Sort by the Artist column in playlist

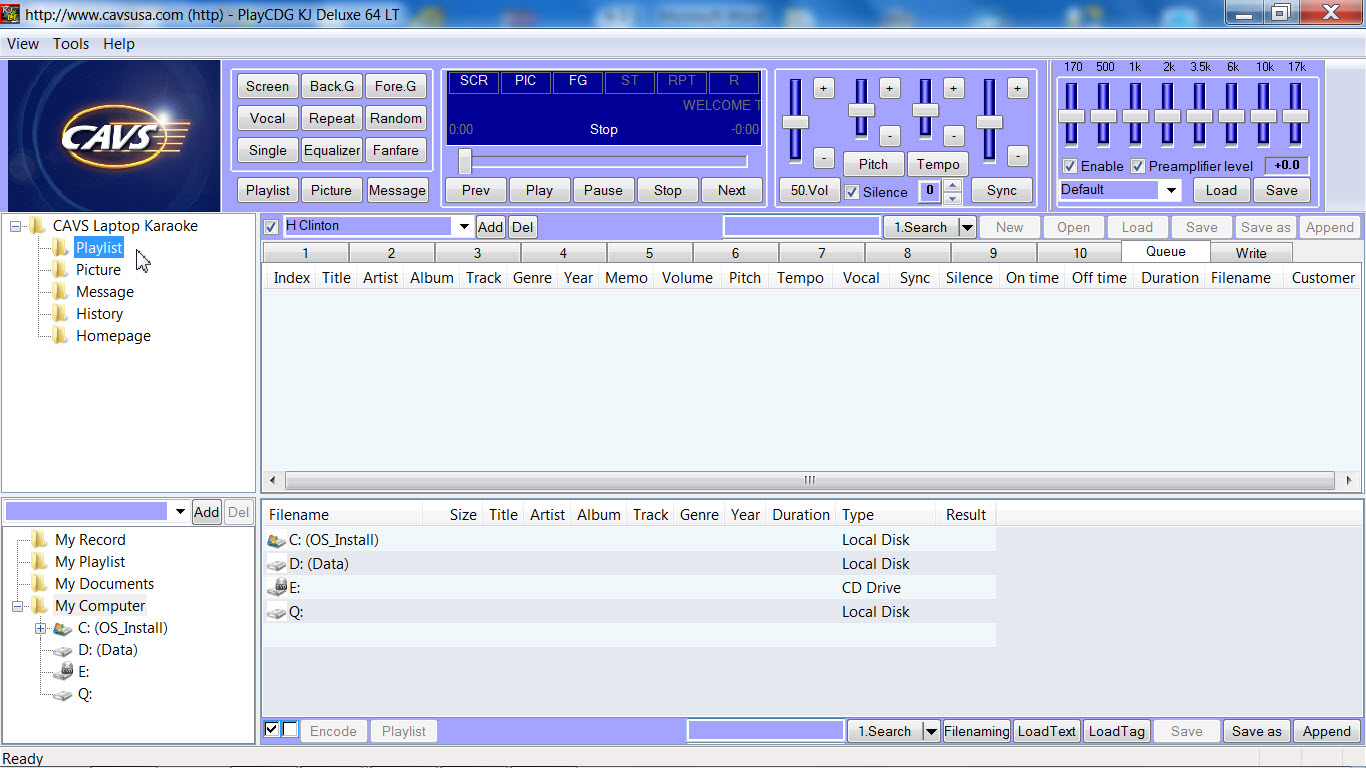[380, 278]
